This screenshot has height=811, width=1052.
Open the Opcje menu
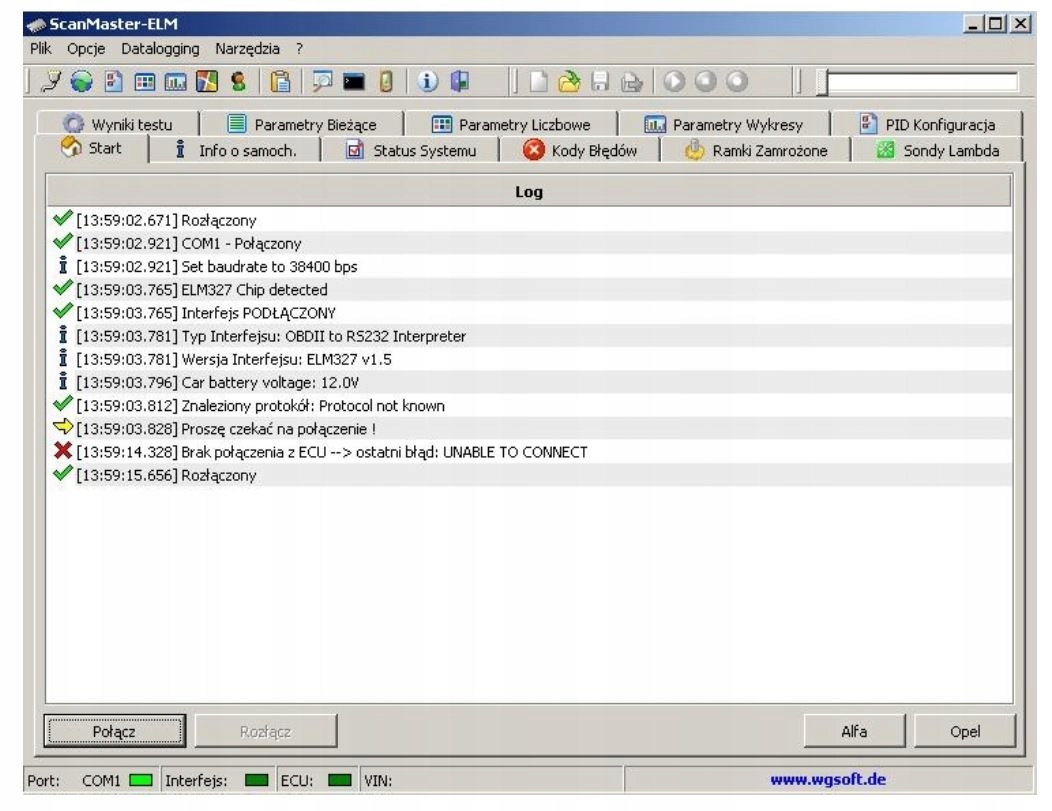tap(86, 48)
